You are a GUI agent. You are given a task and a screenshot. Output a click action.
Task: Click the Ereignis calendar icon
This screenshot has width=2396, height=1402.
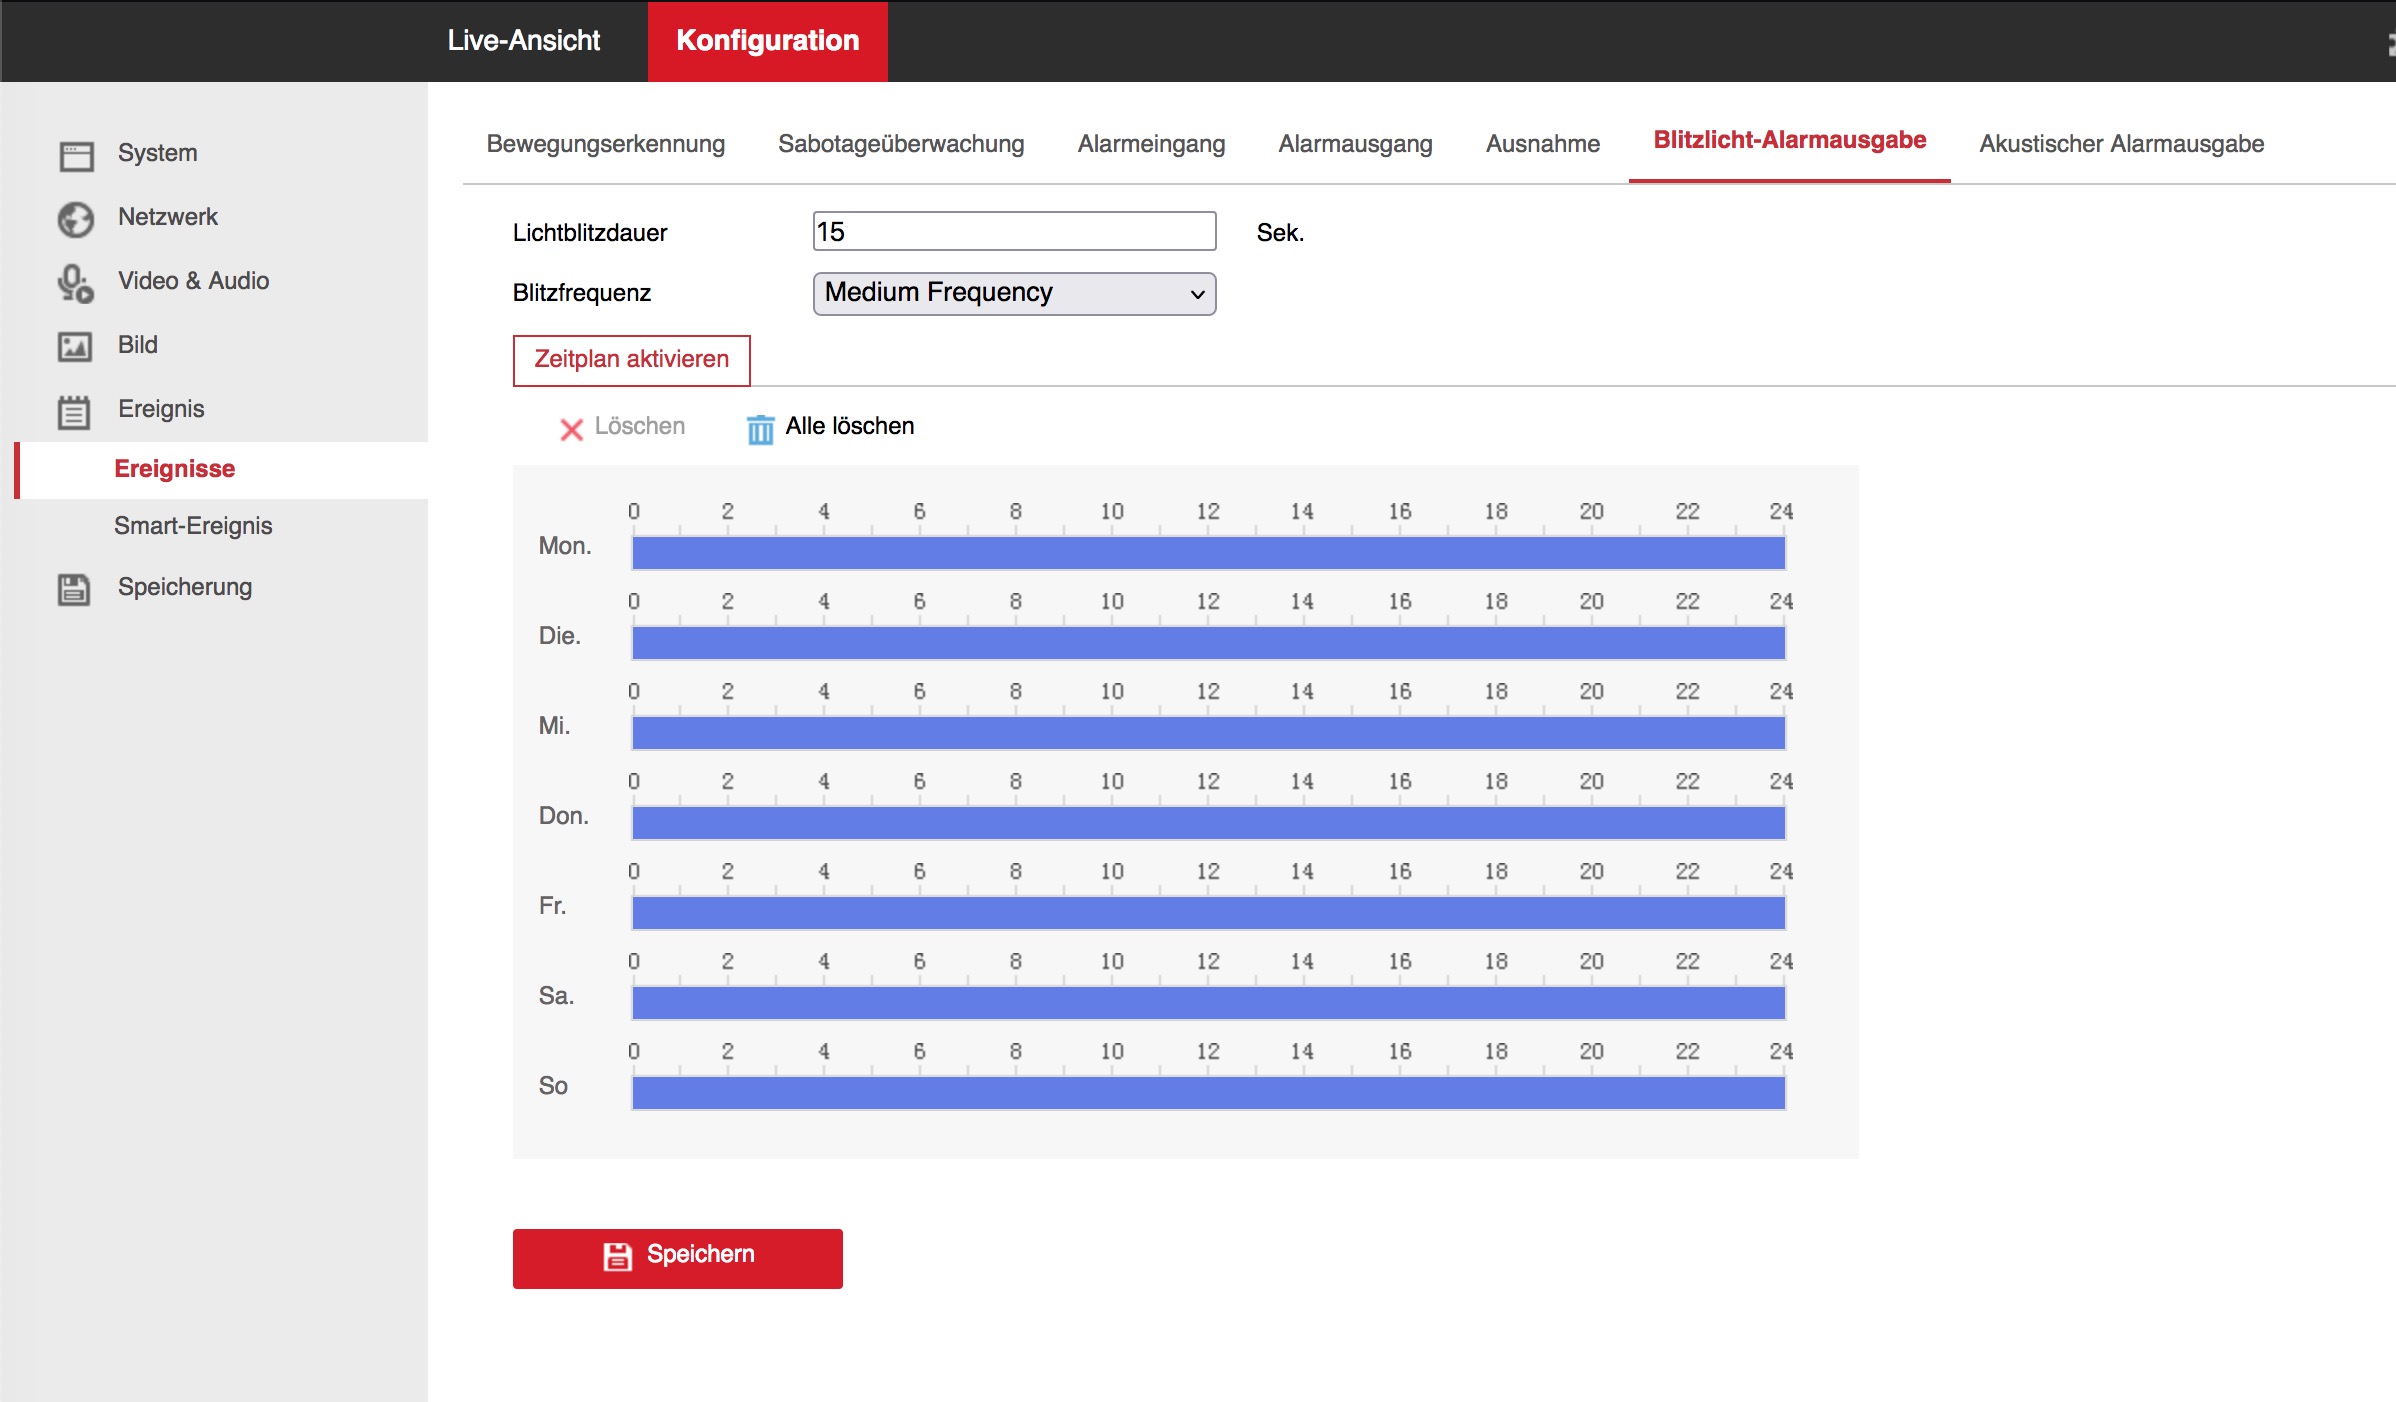pyautogui.click(x=74, y=411)
